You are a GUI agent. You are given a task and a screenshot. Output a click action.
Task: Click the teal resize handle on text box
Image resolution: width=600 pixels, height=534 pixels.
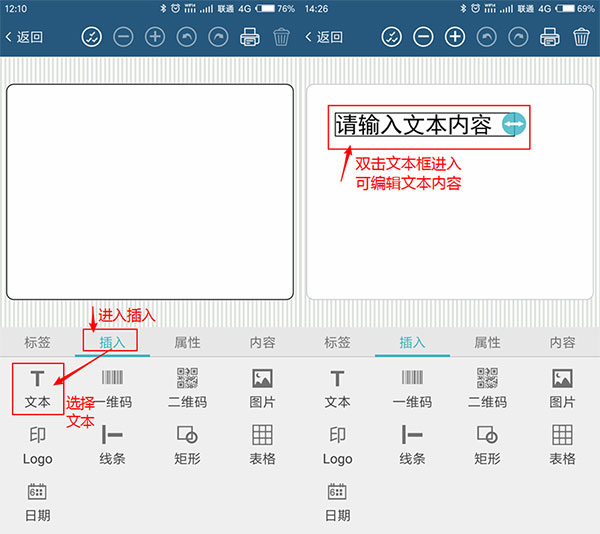pyautogui.click(x=513, y=124)
